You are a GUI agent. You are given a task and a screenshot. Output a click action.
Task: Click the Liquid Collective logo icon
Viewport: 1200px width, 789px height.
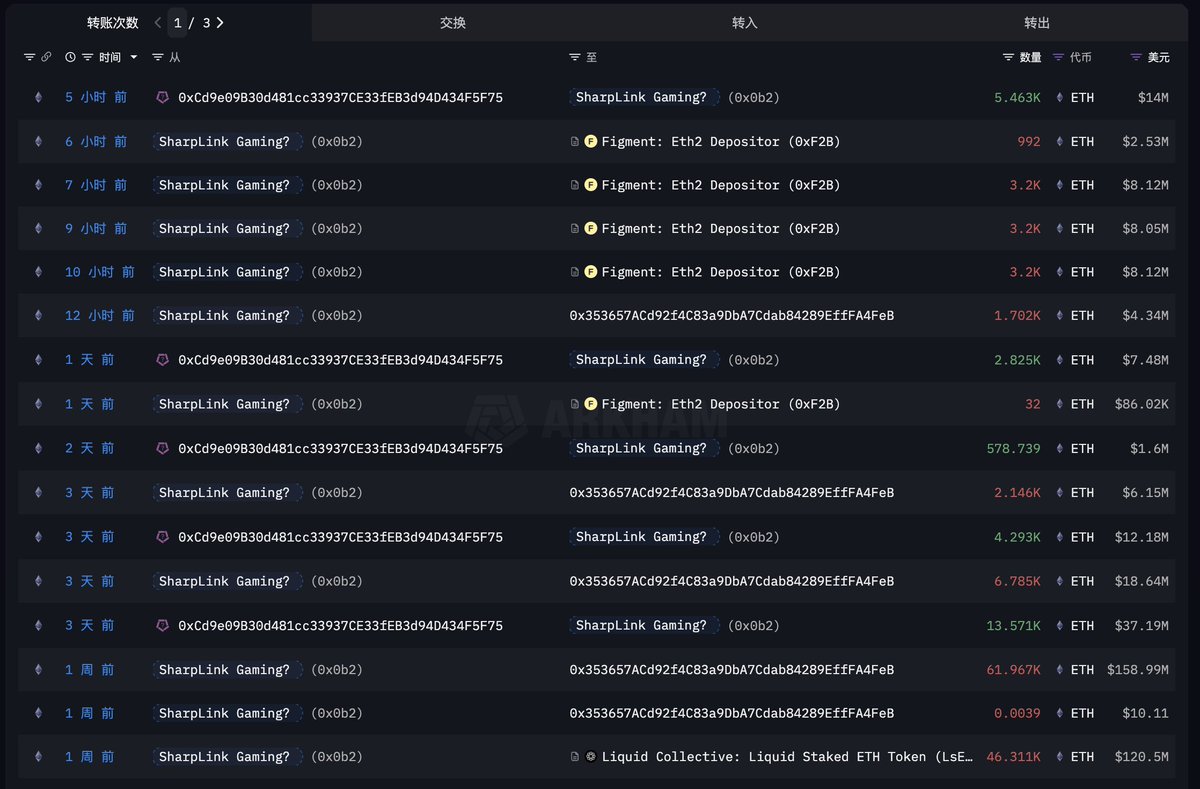coord(591,757)
